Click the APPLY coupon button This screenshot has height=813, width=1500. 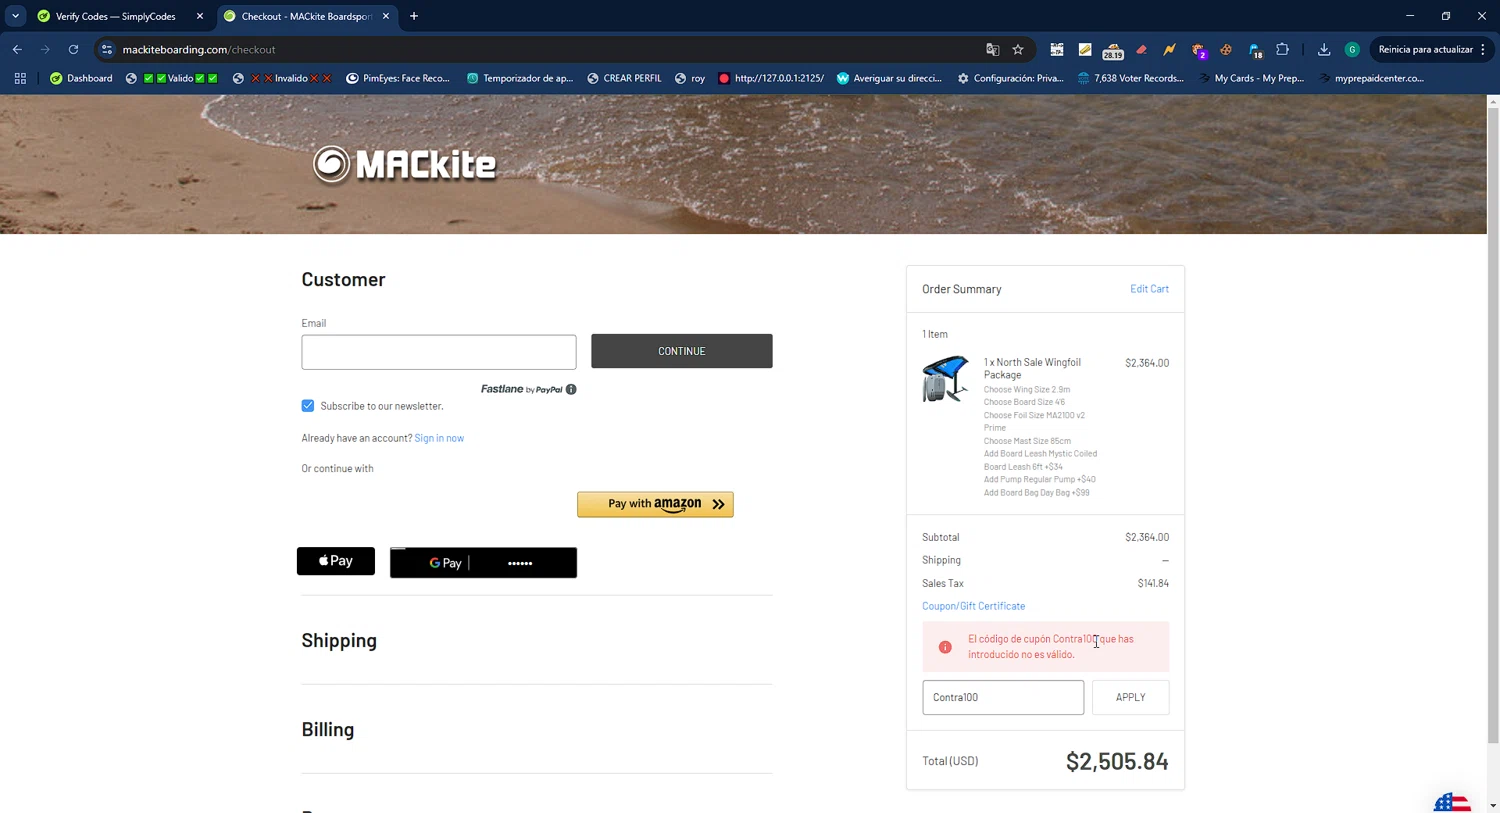(x=1130, y=697)
